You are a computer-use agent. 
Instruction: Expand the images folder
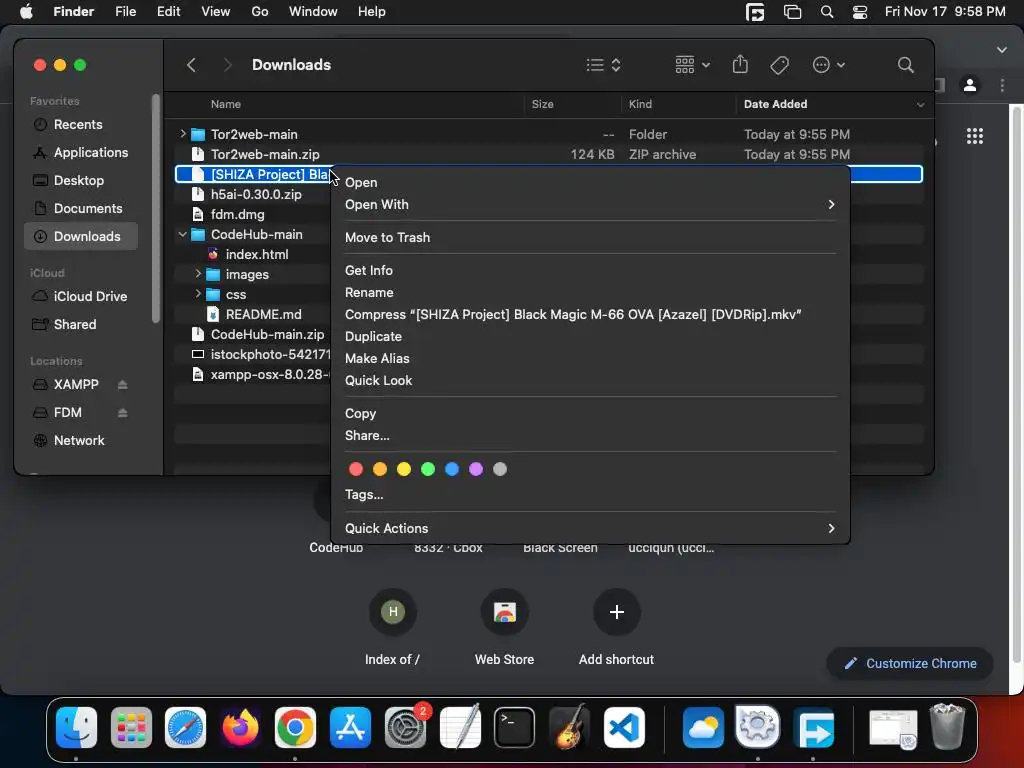point(198,274)
